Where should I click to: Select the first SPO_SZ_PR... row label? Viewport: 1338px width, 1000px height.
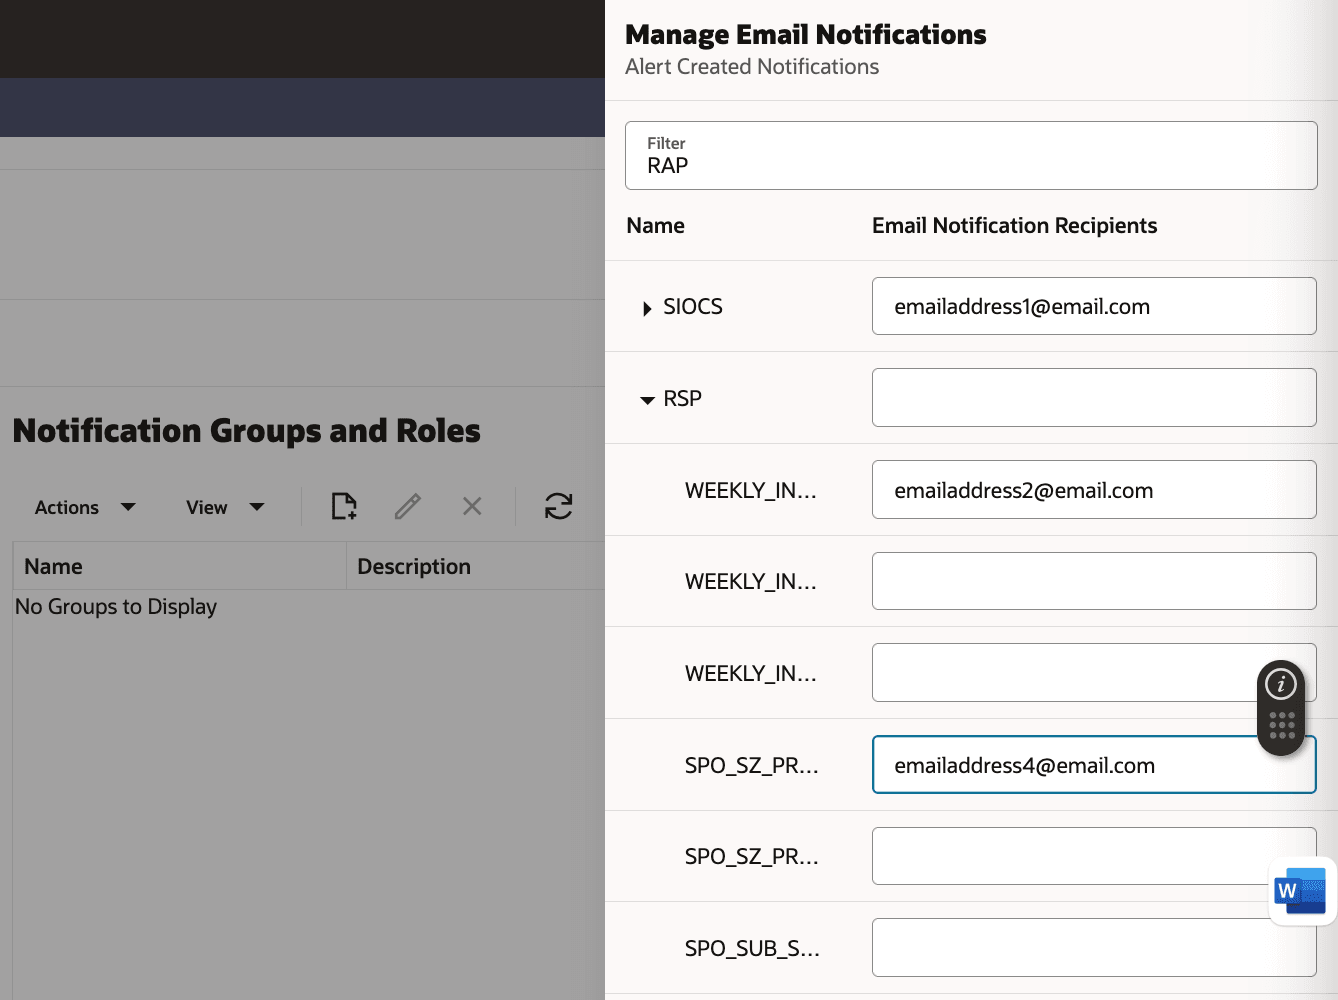[752, 765]
